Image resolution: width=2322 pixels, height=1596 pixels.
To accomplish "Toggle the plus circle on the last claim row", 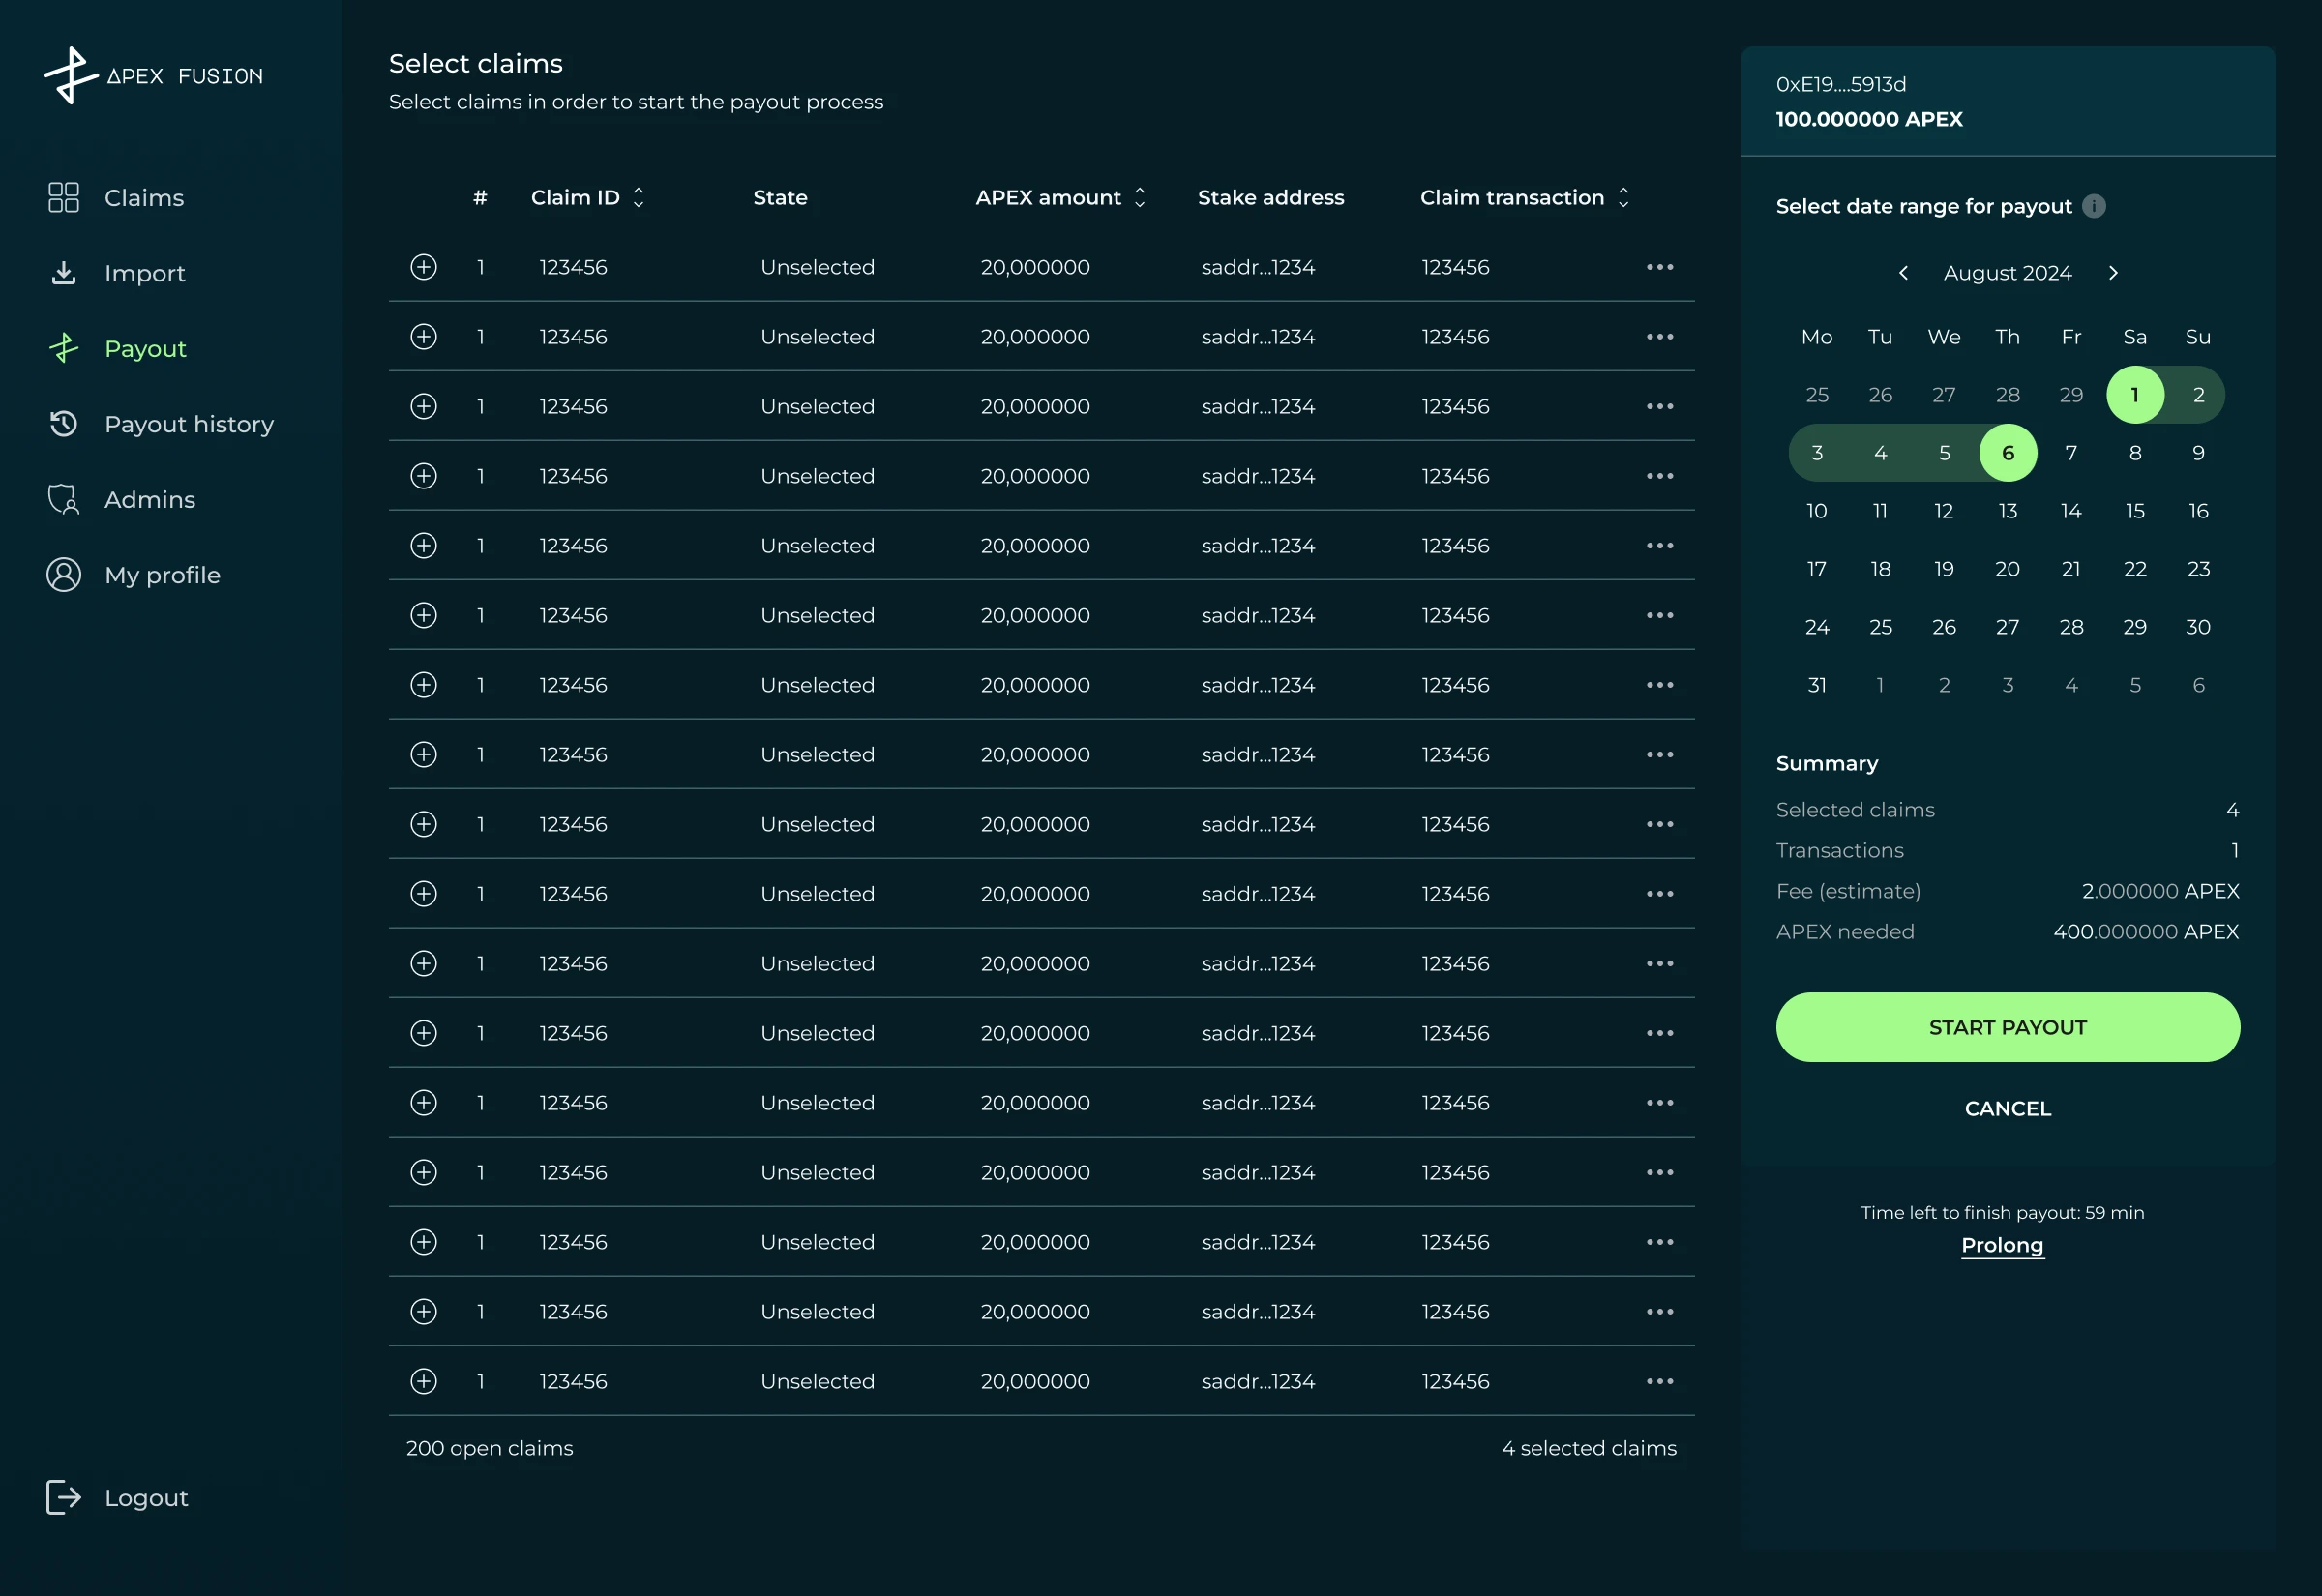I will point(424,1381).
